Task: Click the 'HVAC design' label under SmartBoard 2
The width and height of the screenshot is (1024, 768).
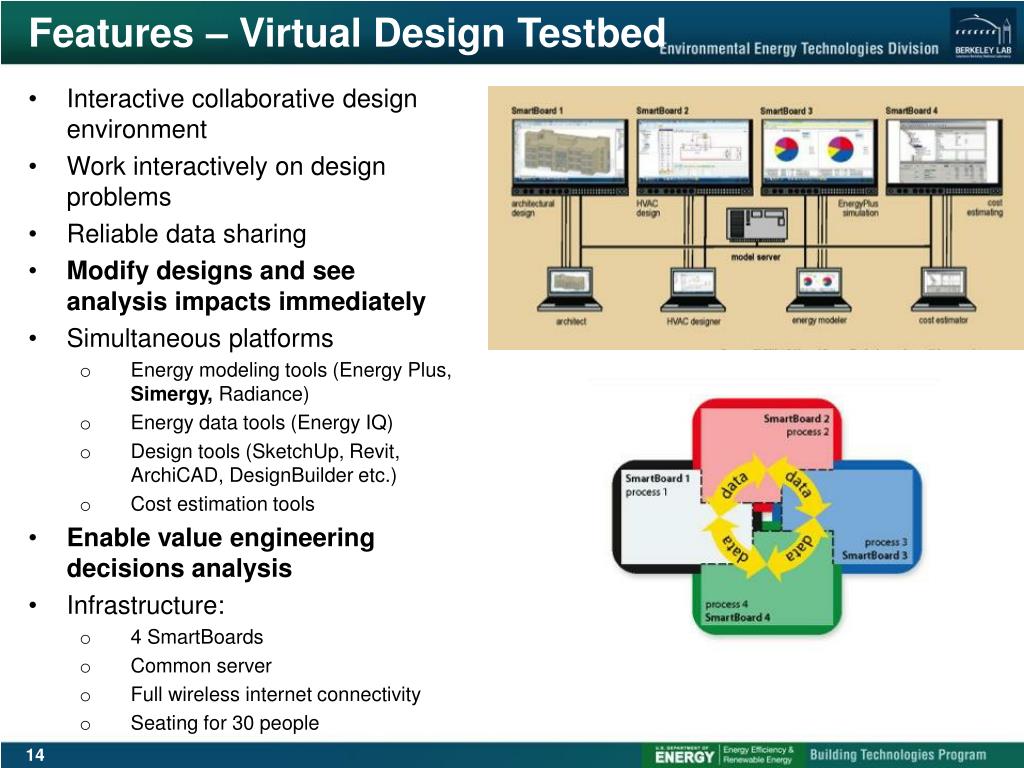Action: coord(648,208)
